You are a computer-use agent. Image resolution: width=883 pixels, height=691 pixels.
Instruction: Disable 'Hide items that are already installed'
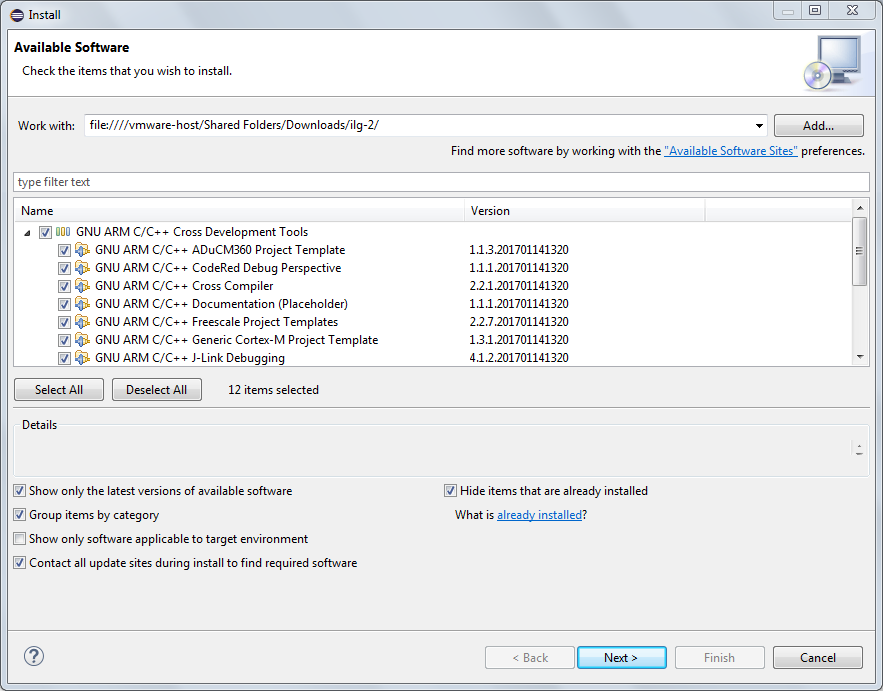pyautogui.click(x=451, y=491)
